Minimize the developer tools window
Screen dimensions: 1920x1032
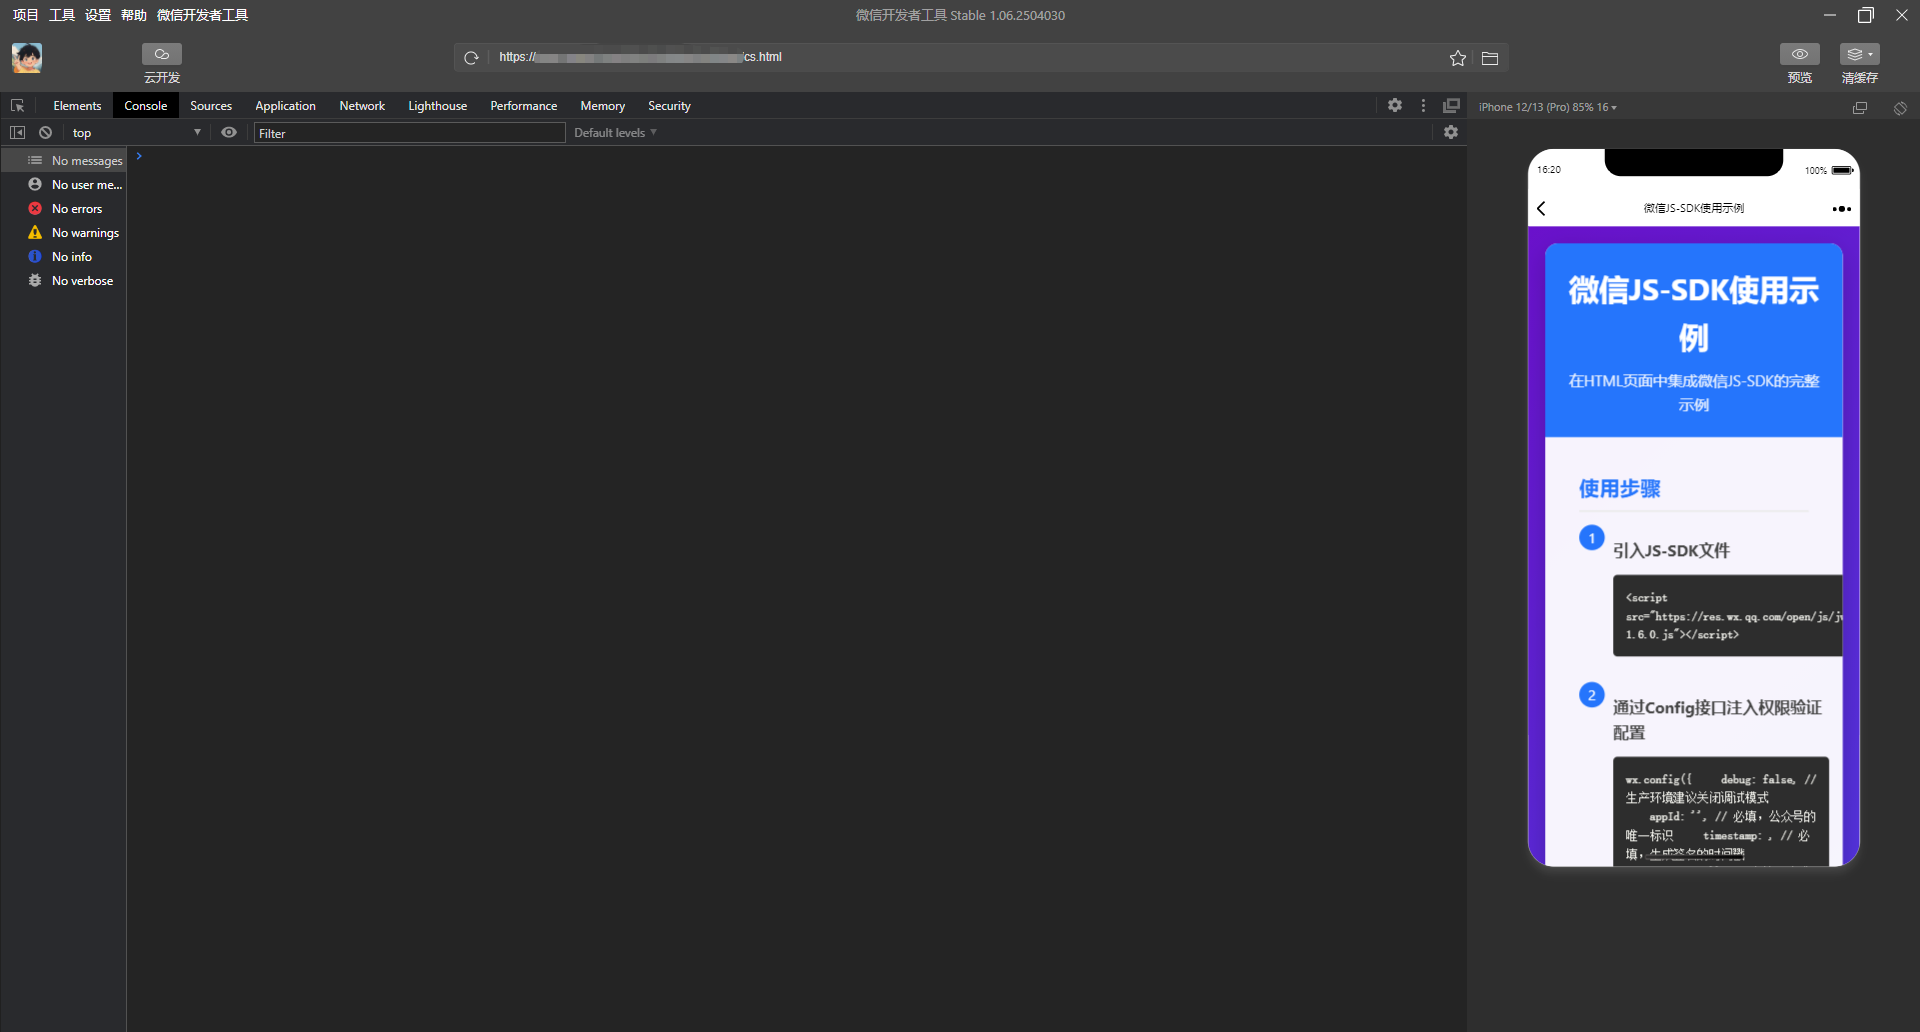(x=1830, y=15)
